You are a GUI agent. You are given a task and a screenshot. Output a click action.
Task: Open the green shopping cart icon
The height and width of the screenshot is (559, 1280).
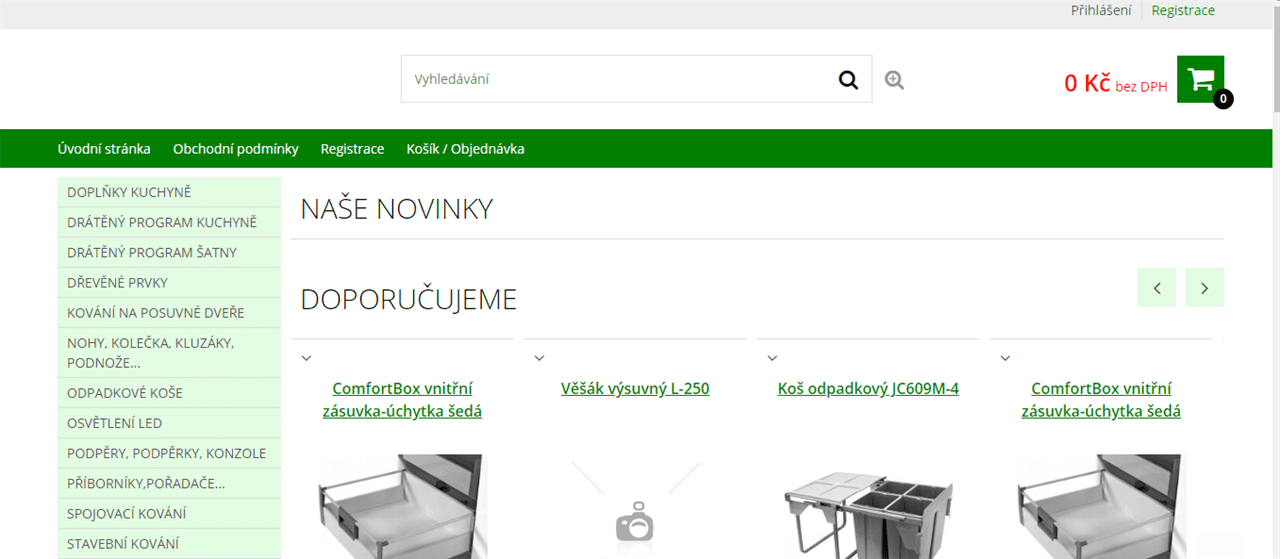coord(1200,79)
